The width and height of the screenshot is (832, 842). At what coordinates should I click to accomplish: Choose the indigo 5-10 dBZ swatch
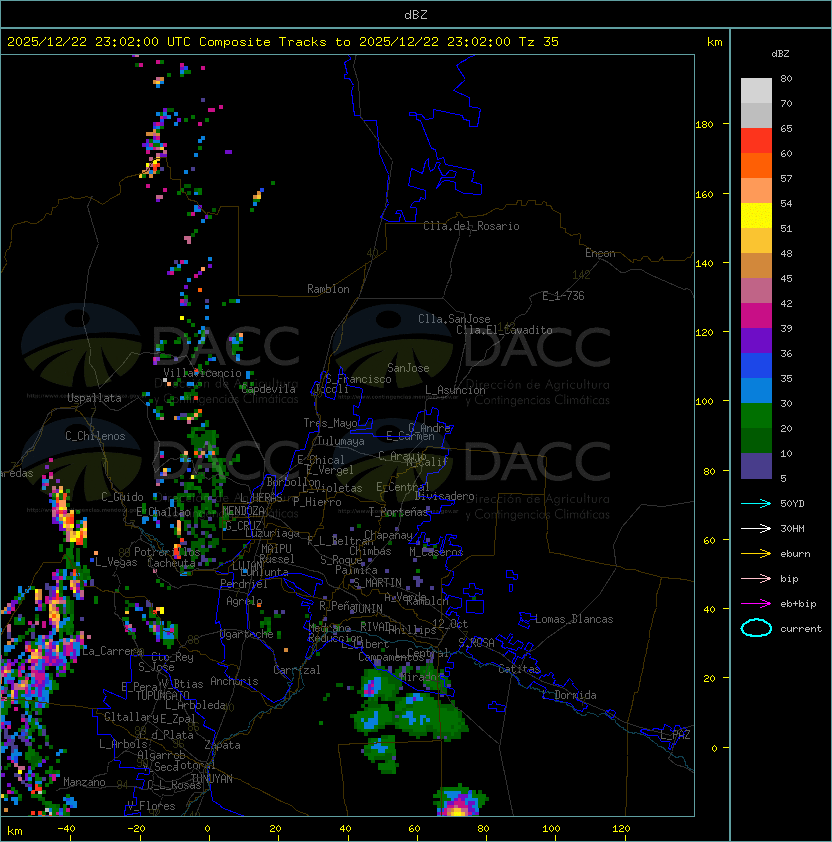tap(756, 466)
